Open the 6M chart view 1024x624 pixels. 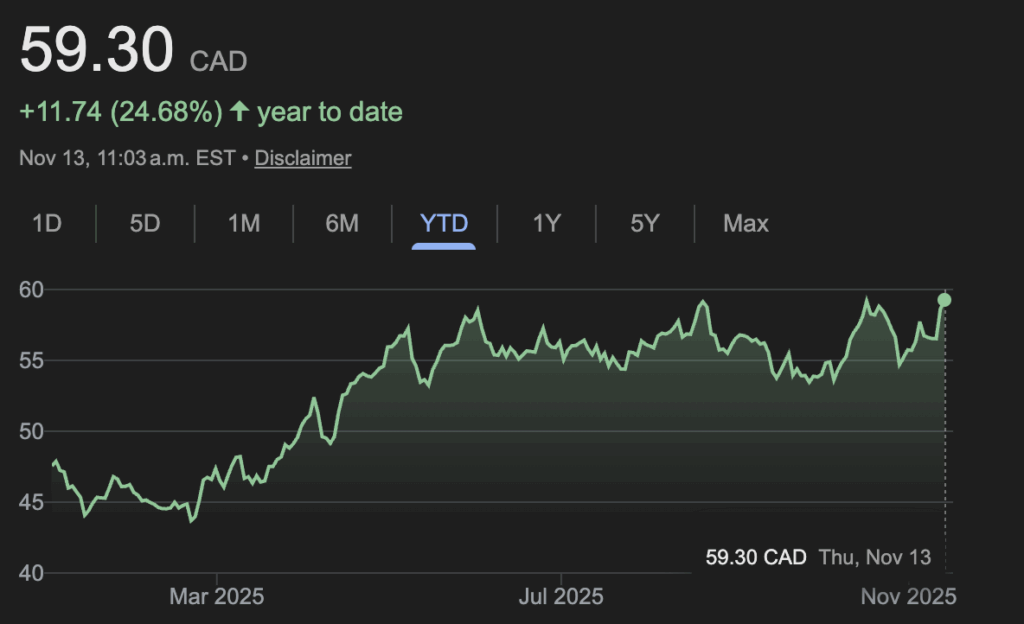point(342,223)
